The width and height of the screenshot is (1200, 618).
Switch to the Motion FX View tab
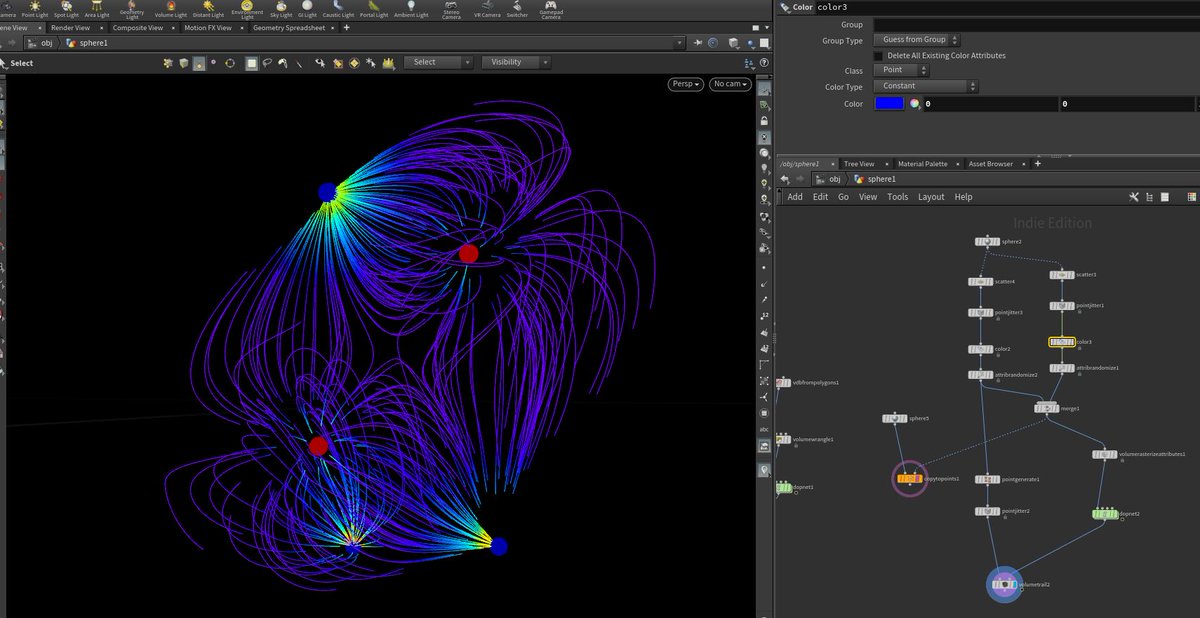point(208,28)
